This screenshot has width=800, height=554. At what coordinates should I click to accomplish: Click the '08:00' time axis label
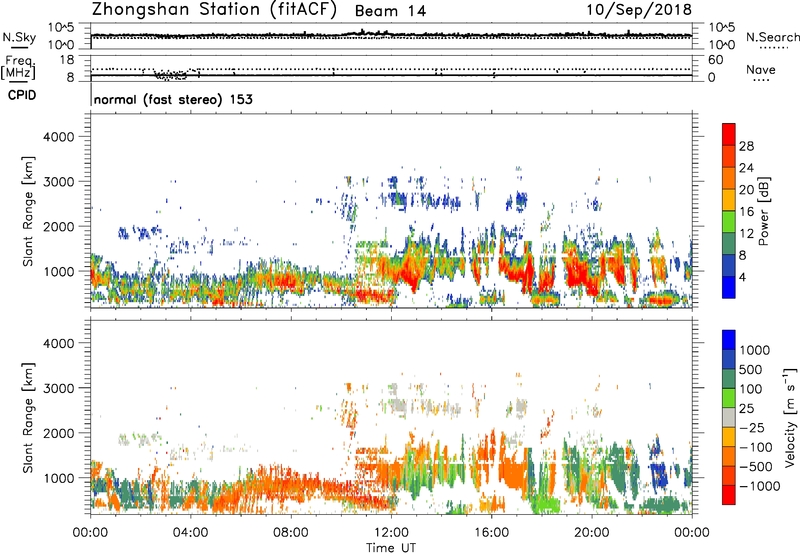[x=291, y=533]
